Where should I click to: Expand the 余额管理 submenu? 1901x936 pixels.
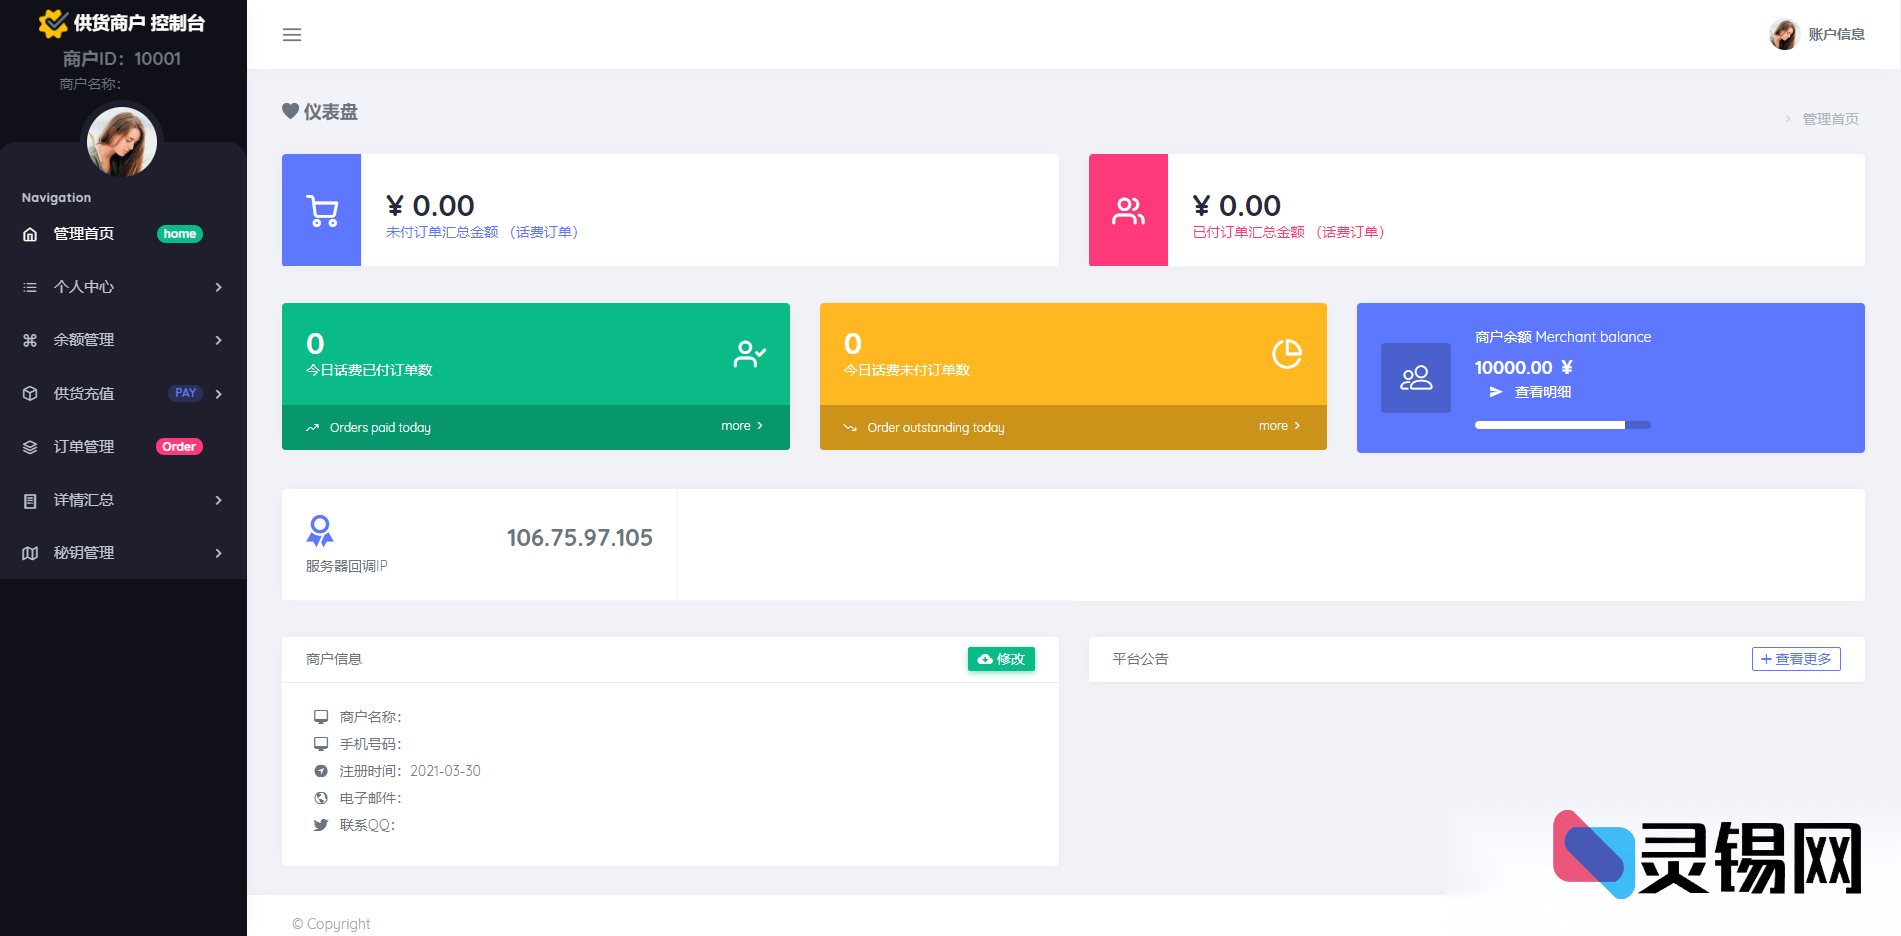click(122, 340)
